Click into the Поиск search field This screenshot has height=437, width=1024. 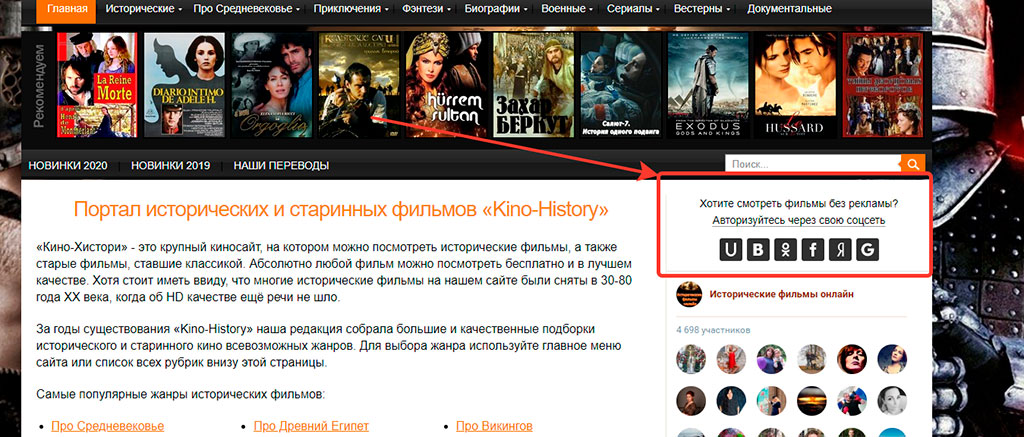[x=813, y=164]
